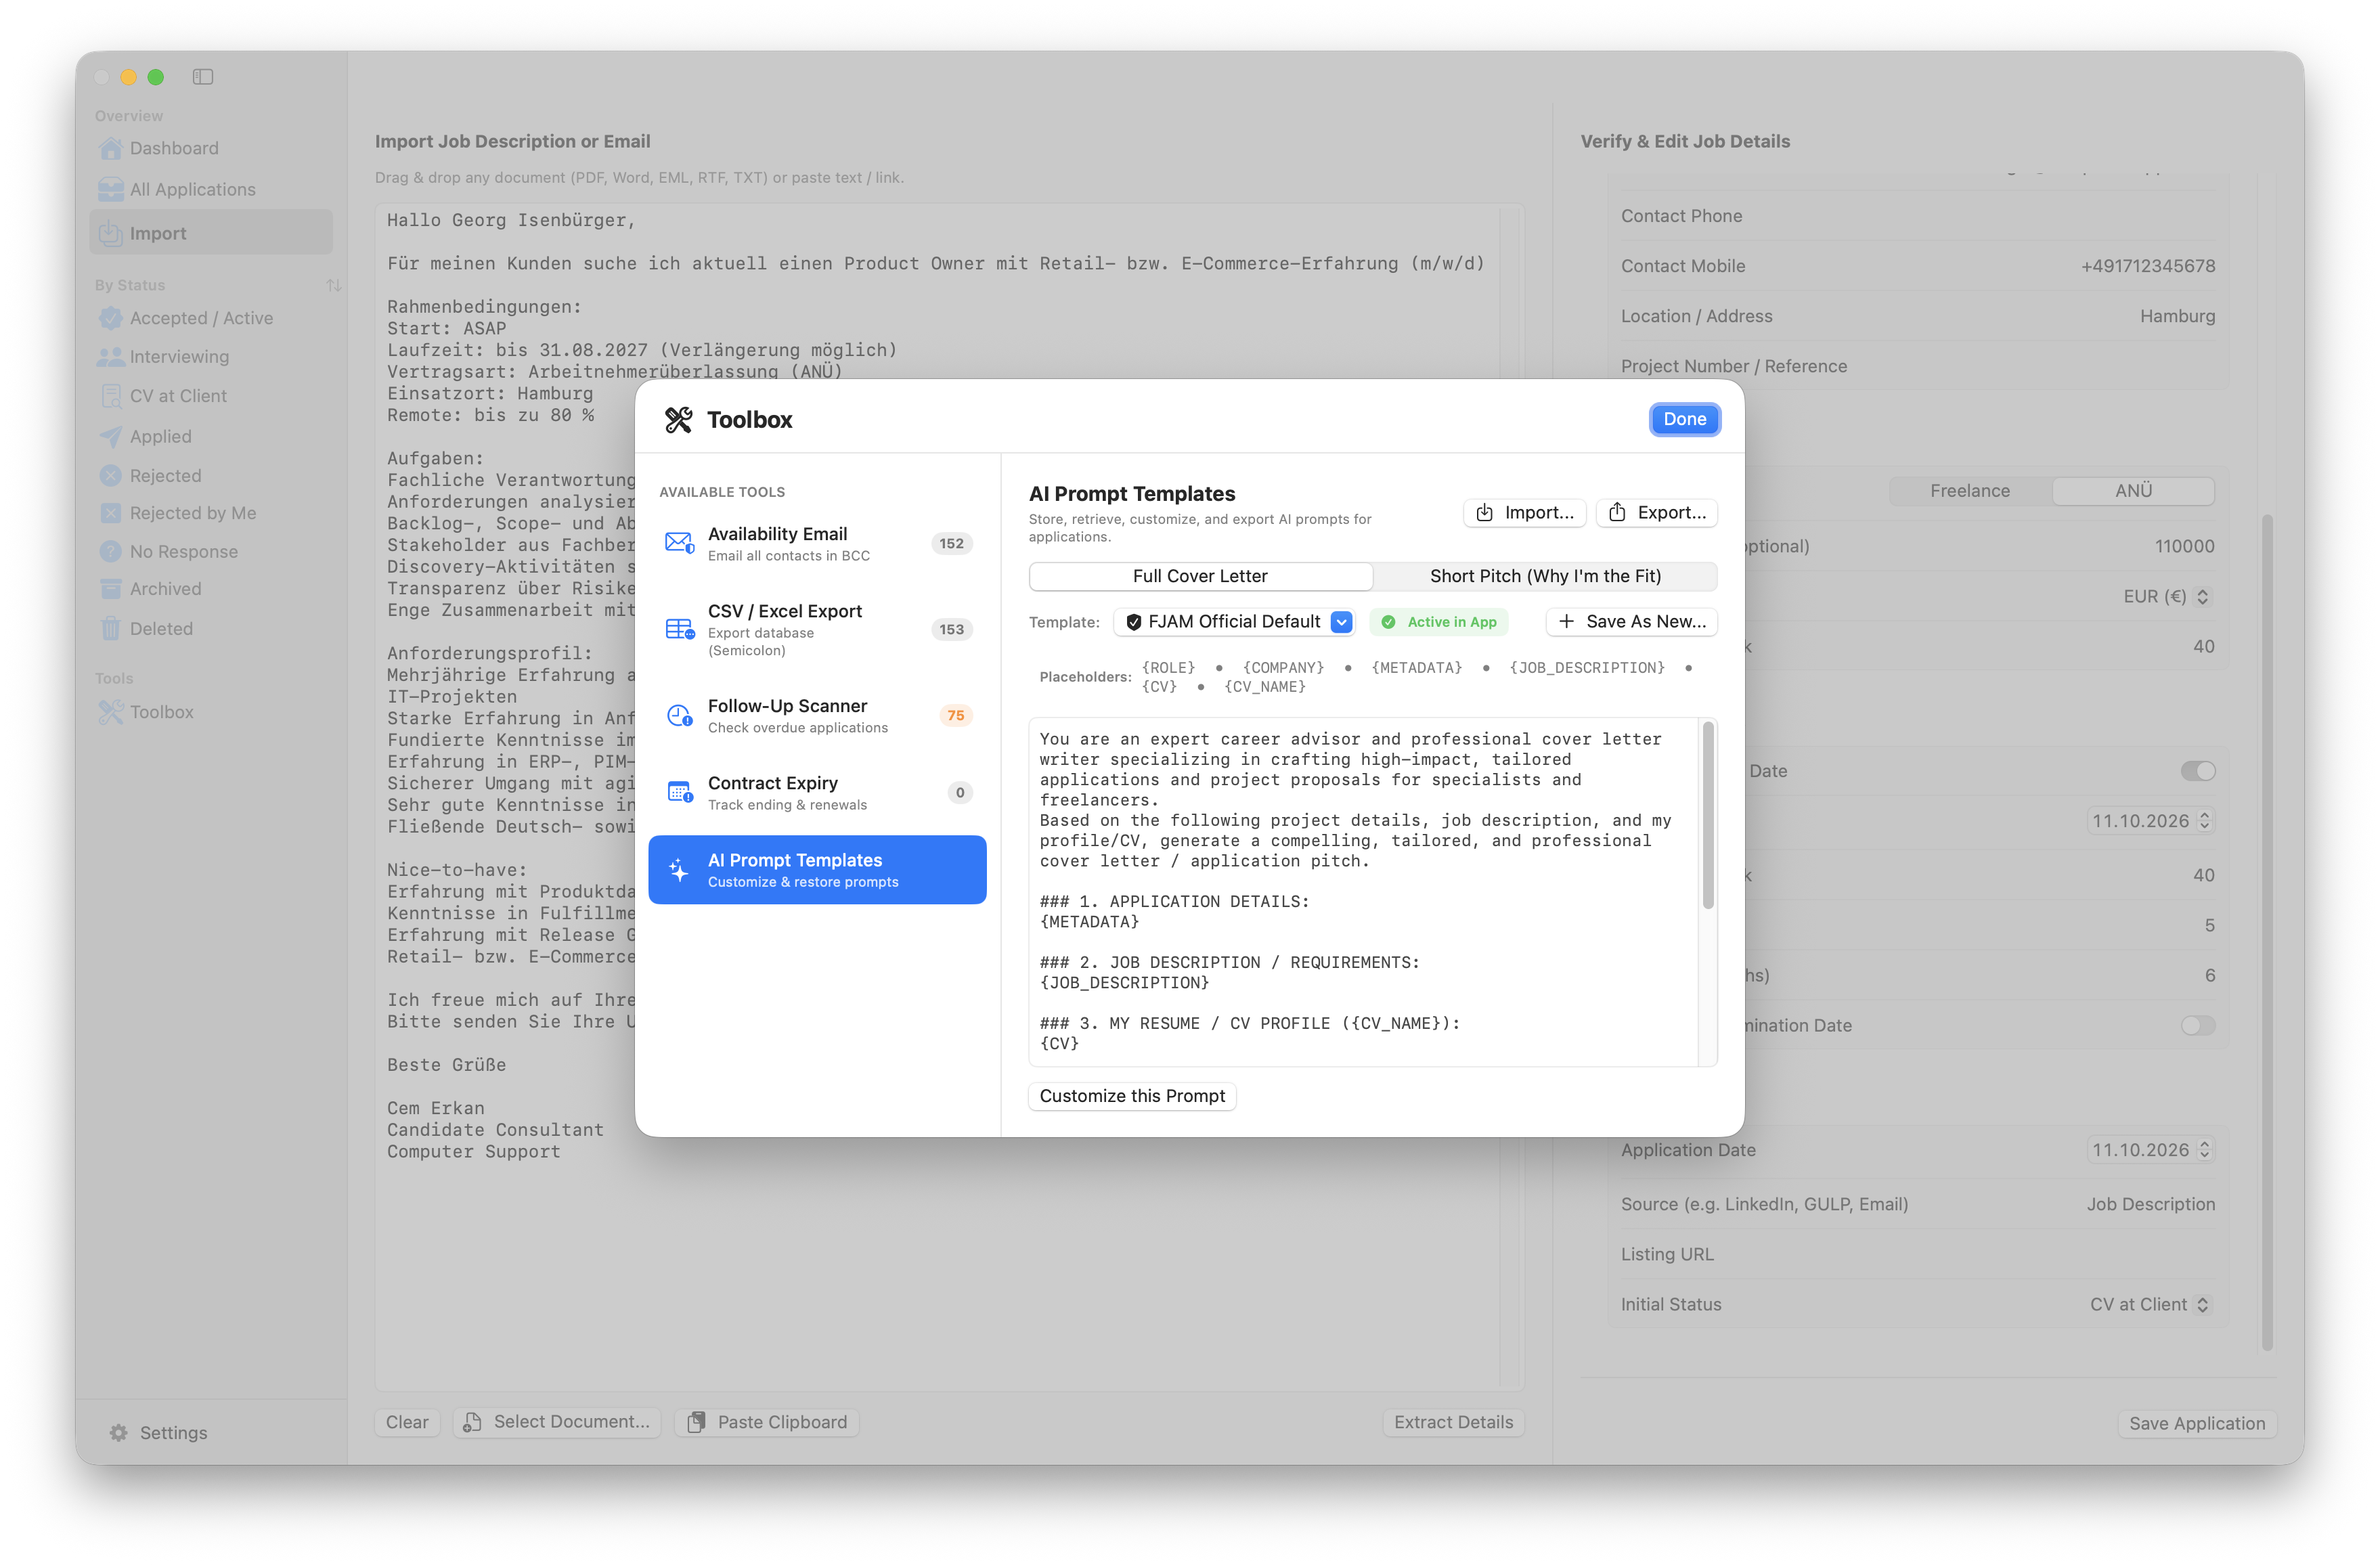This screenshot has height=1565, width=2380.
Task: Click the Interviewing people icon
Action: tap(111, 357)
